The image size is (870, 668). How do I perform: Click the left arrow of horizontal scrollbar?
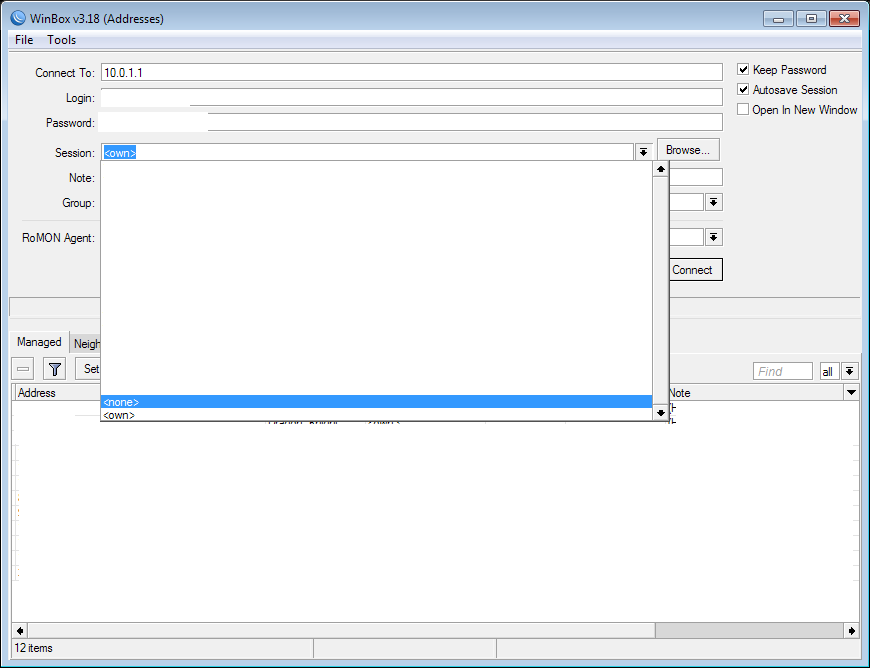(20, 630)
